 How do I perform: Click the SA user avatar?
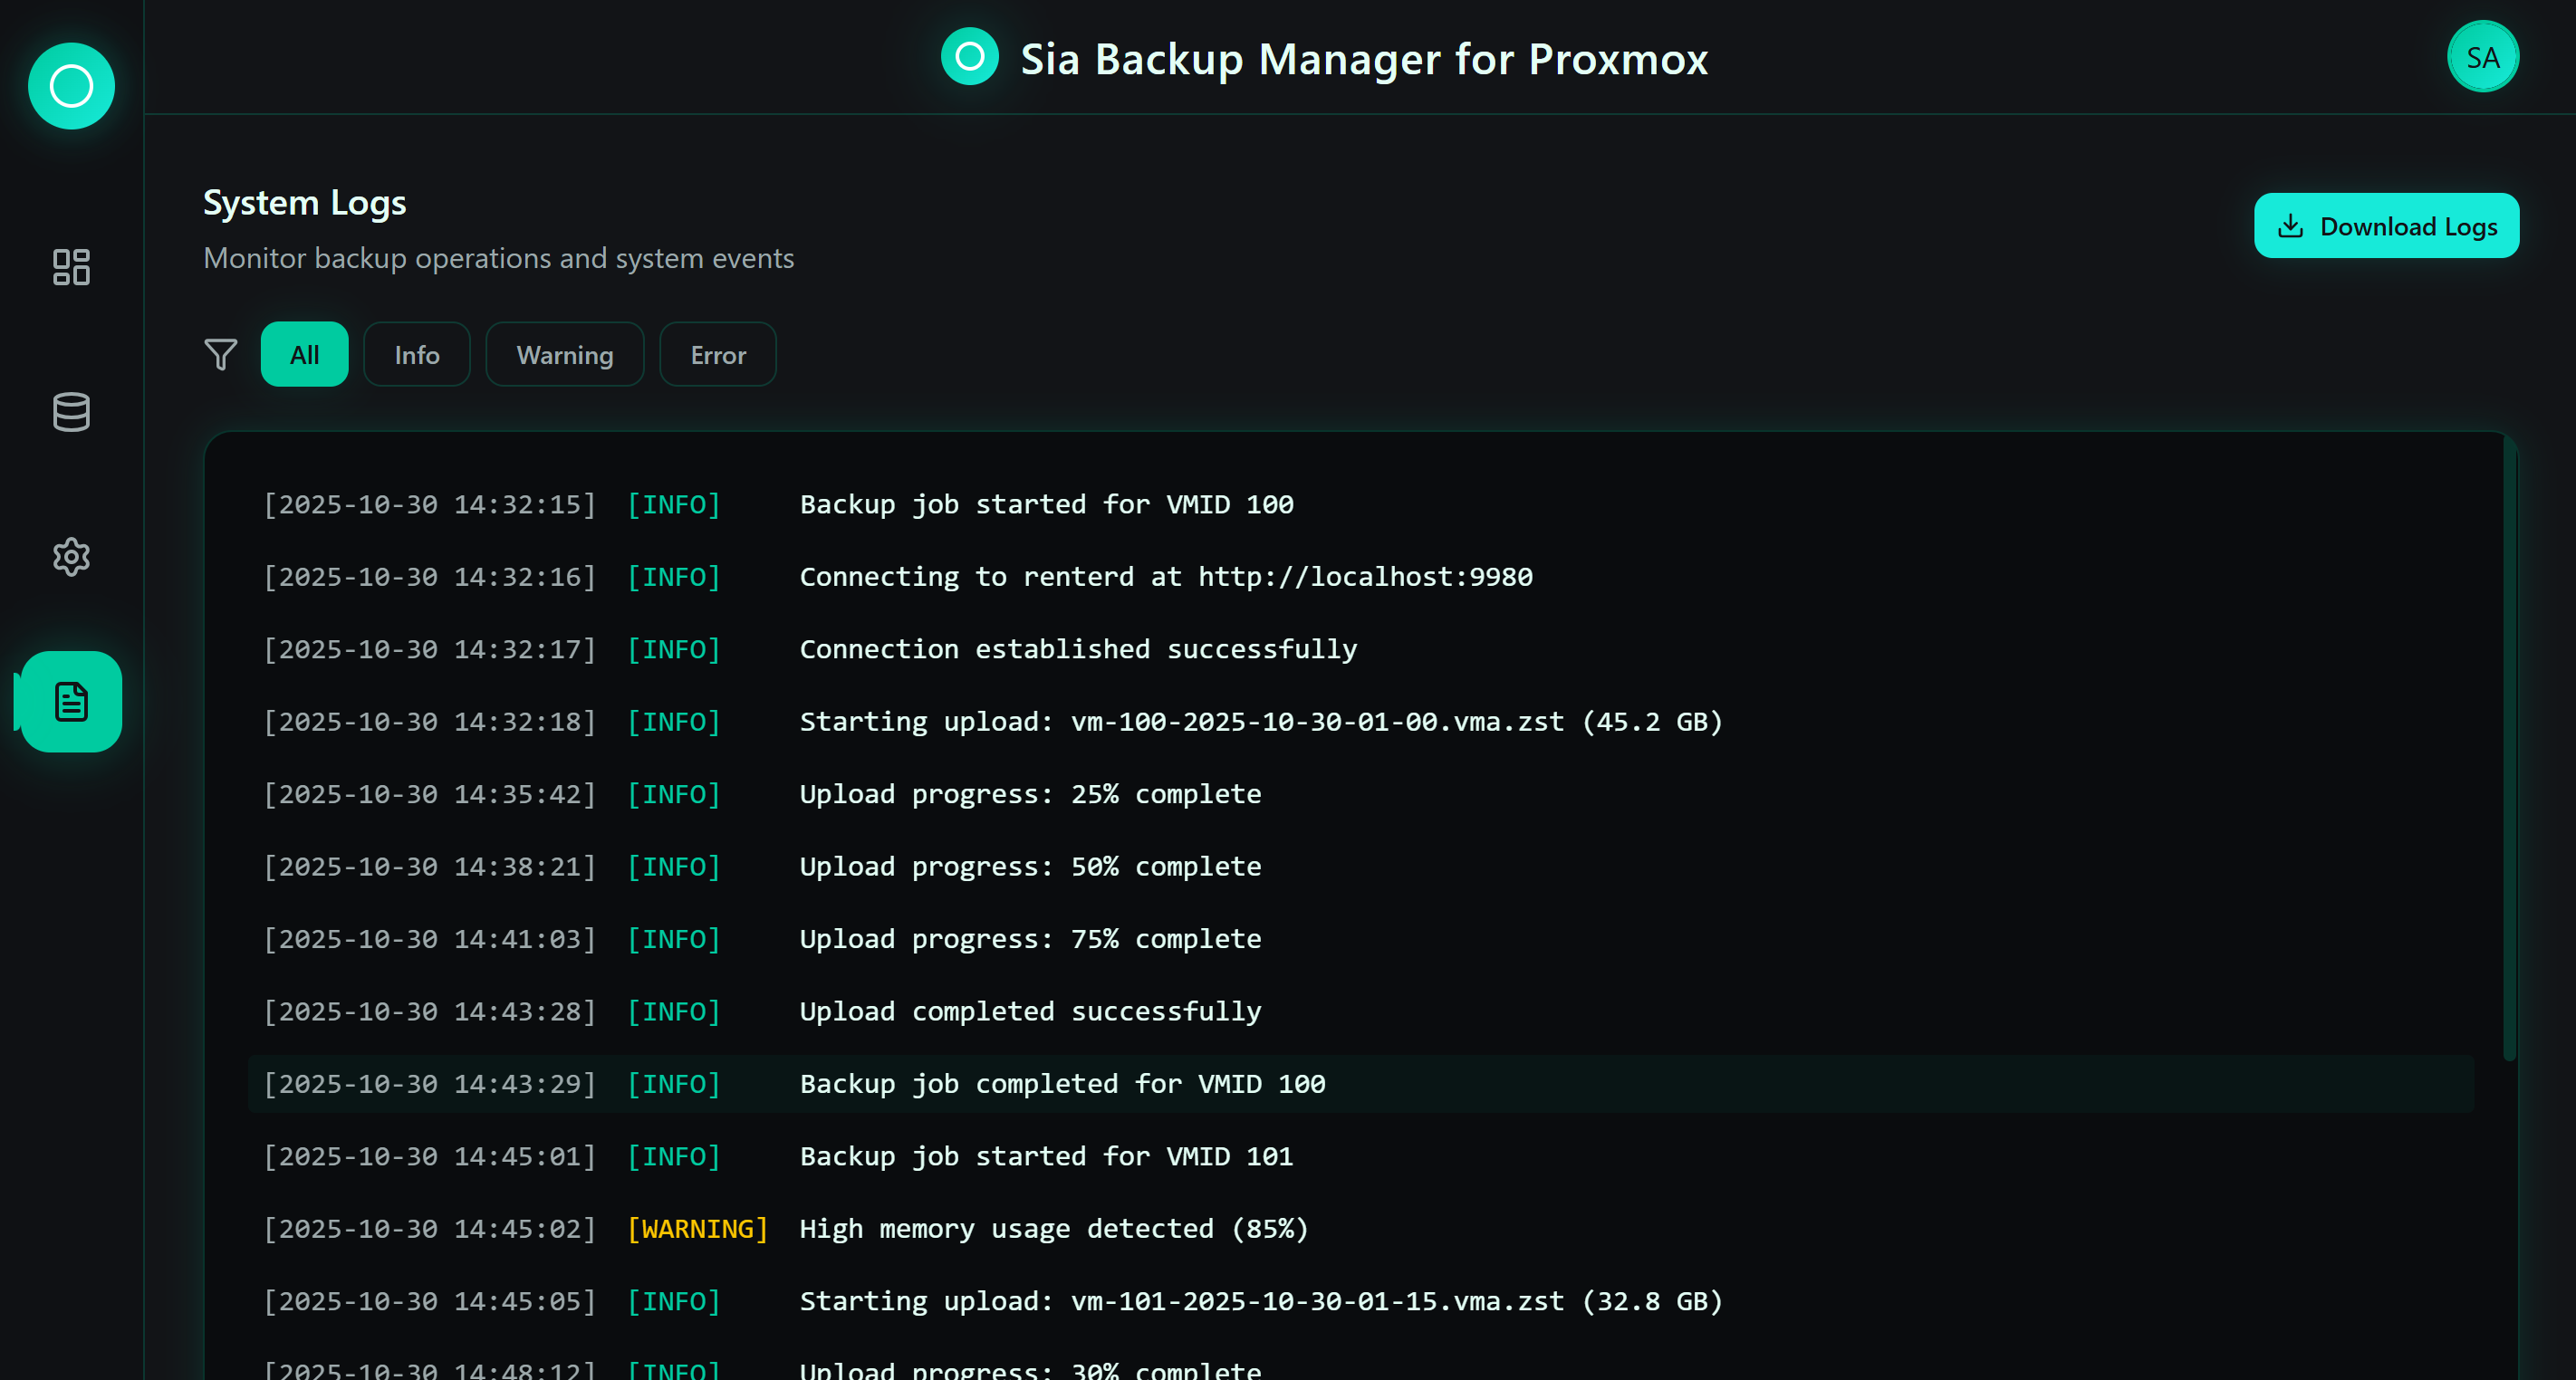click(2482, 57)
